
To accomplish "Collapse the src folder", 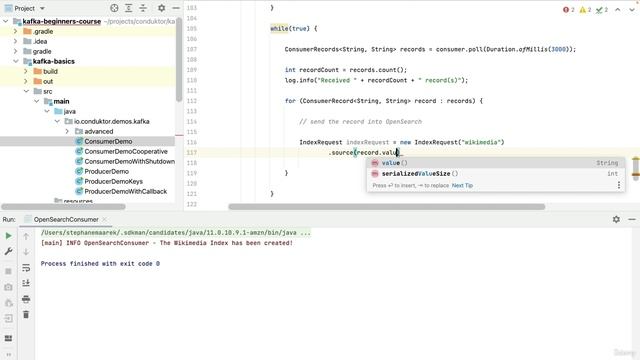I will pos(26,91).
